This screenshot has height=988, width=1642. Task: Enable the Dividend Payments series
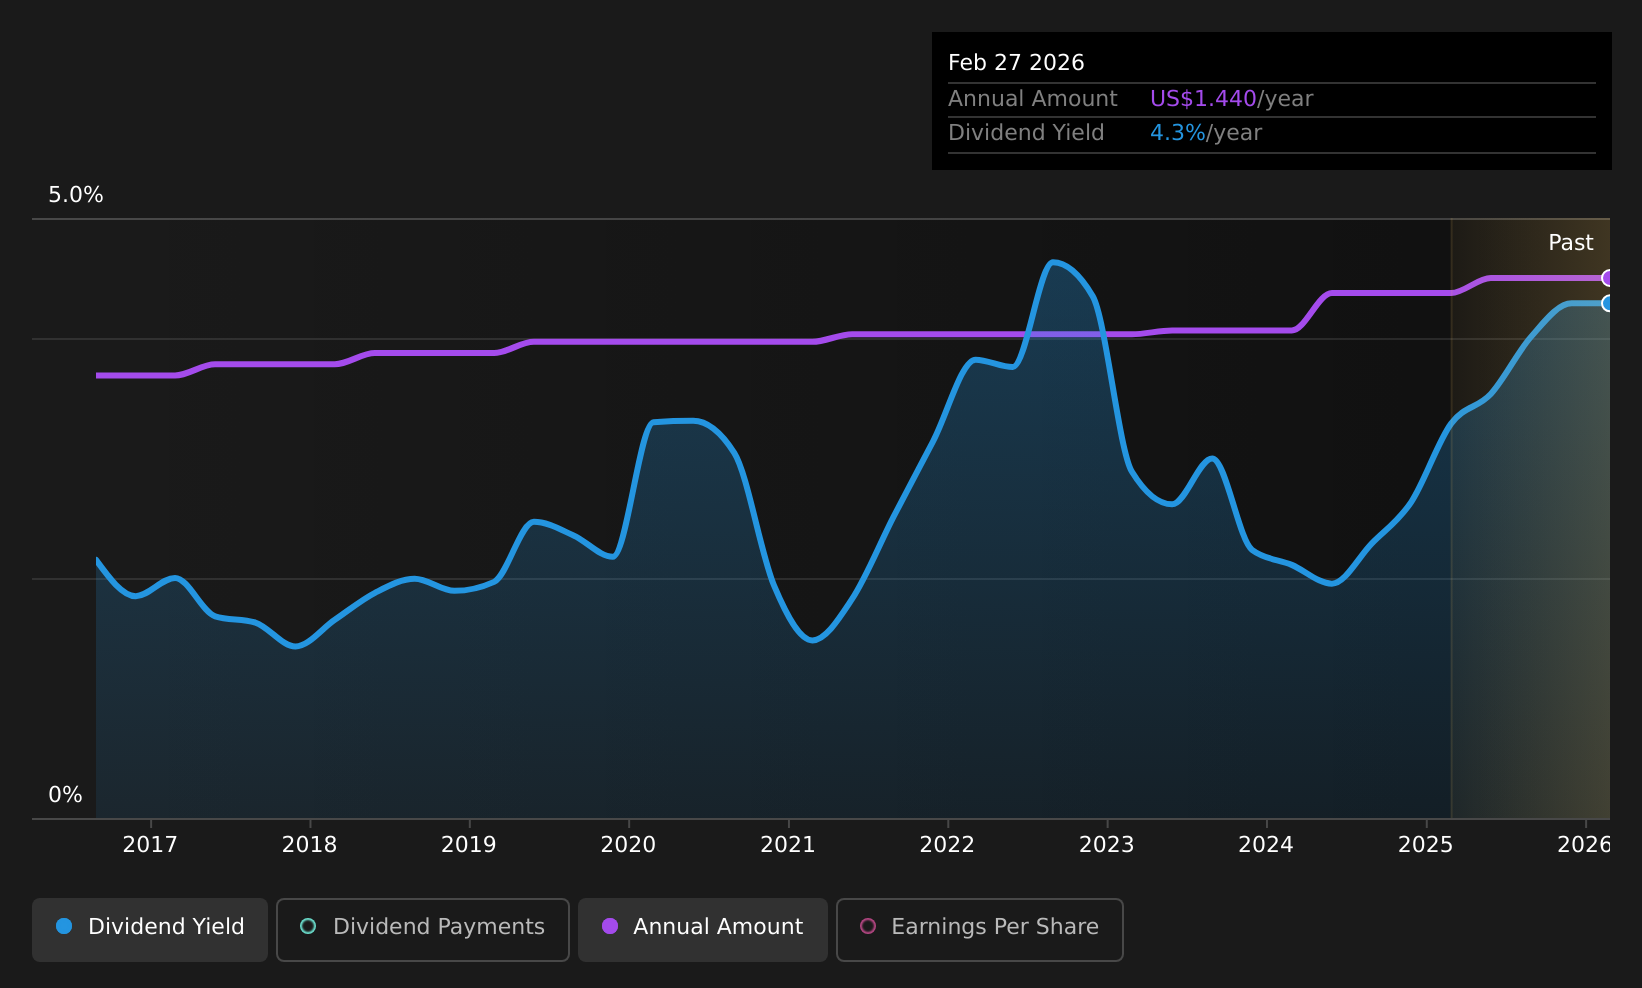coord(423,929)
